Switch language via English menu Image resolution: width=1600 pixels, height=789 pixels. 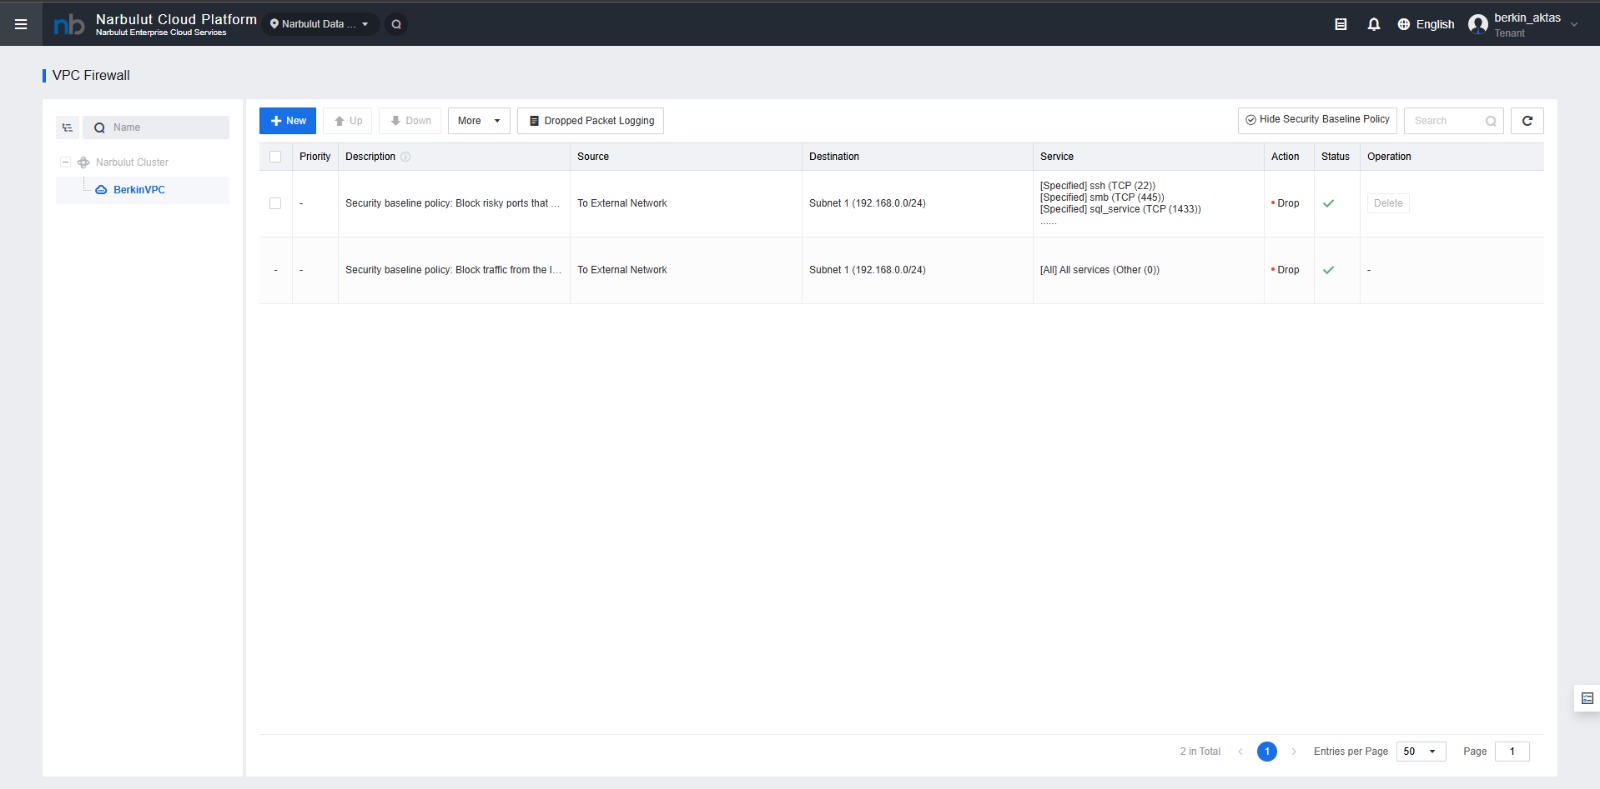pyautogui.click(x=1426, y=24)
